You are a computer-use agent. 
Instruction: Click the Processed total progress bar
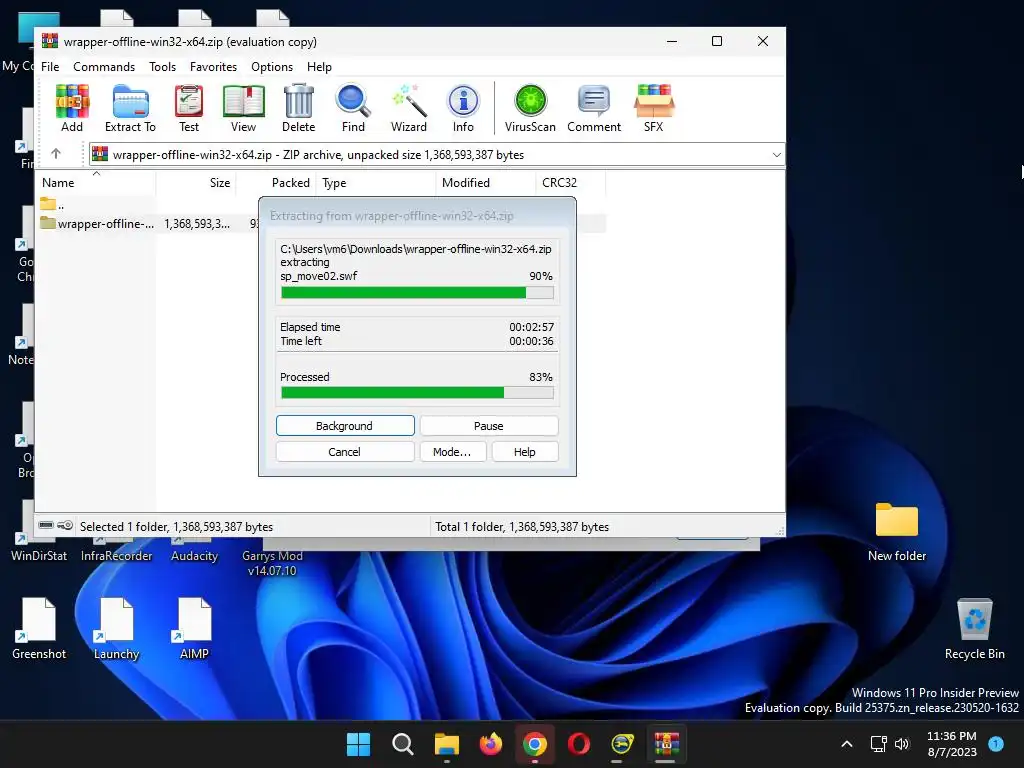(417, 392)
